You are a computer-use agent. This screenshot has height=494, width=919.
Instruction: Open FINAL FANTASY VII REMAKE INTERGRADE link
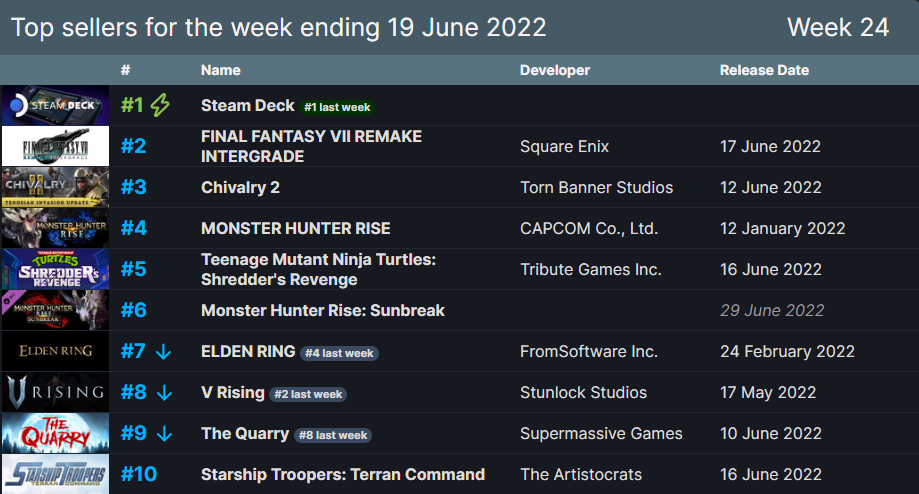click(x=311, y=147)
